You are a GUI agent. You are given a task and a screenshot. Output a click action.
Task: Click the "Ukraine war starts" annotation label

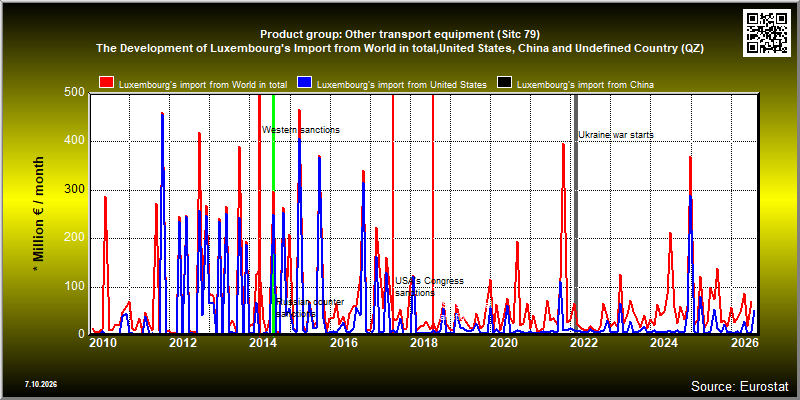point(616,135)
